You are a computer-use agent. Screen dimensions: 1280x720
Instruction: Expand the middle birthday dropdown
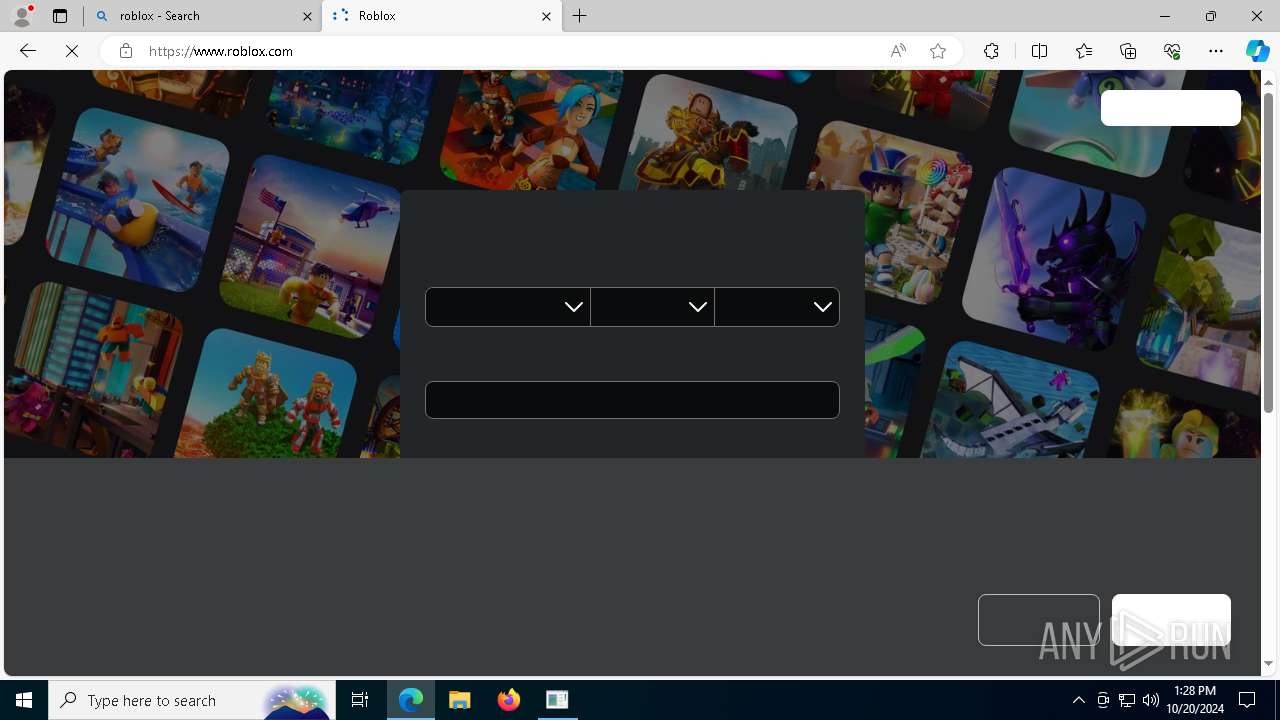pyautogui.click(x=652, y=307)
